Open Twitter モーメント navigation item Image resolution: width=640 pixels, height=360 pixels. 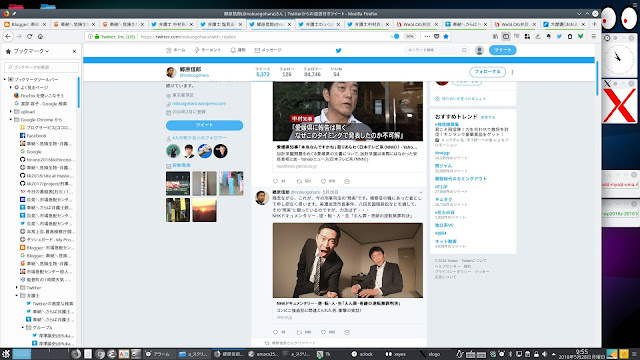(x=207, y=50)
